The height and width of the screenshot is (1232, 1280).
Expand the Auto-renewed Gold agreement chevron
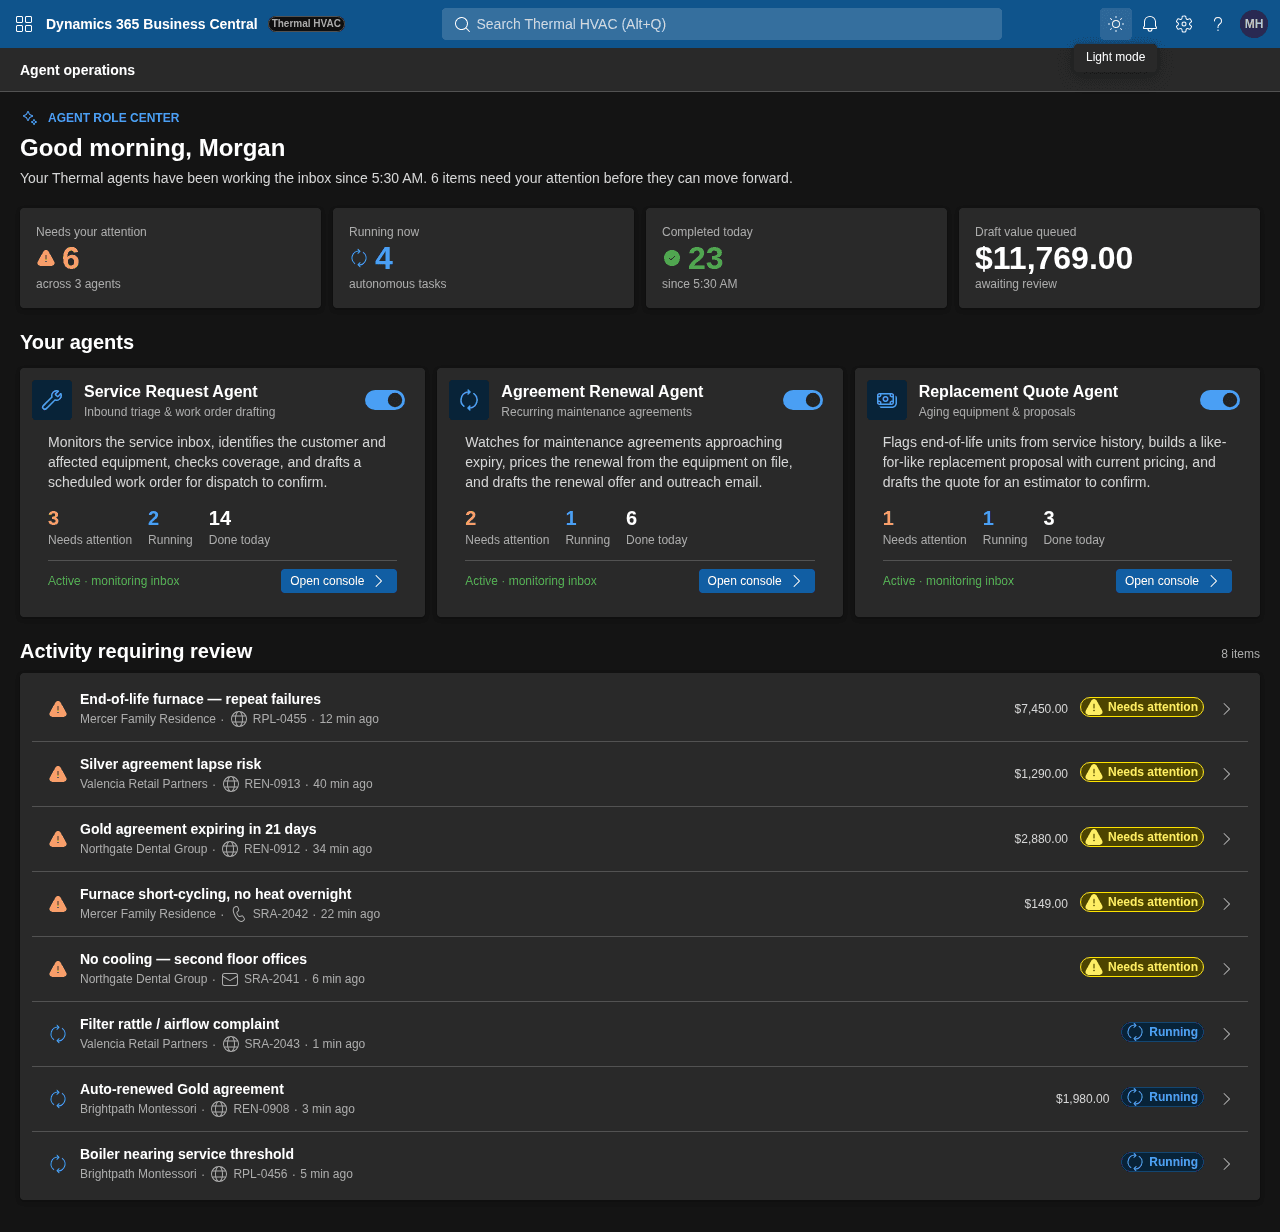point(1227,1099)
